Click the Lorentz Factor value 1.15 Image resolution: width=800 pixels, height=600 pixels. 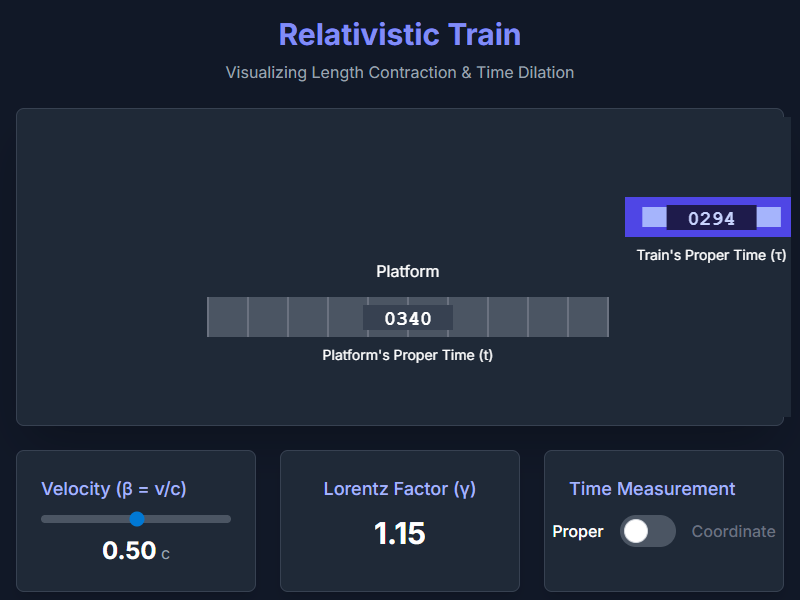click(x=399, y=534)
